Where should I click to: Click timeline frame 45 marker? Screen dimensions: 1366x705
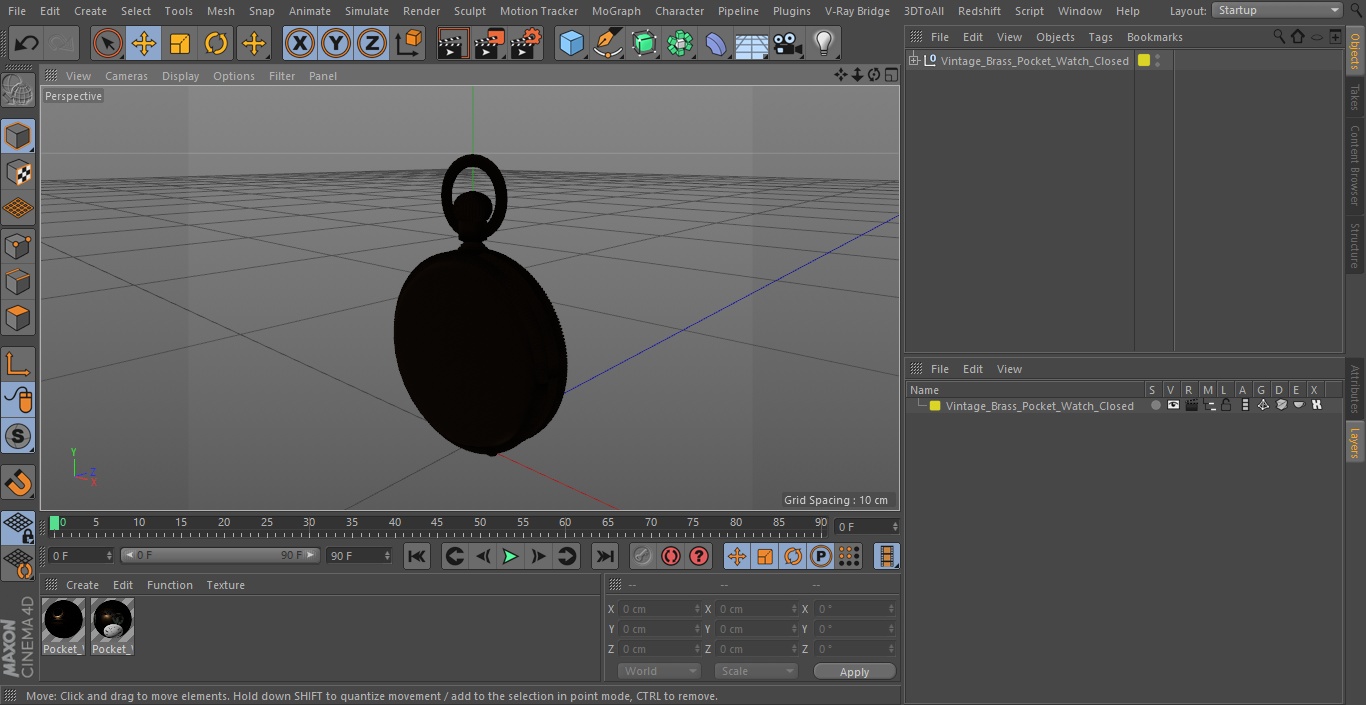coord(437,522)
